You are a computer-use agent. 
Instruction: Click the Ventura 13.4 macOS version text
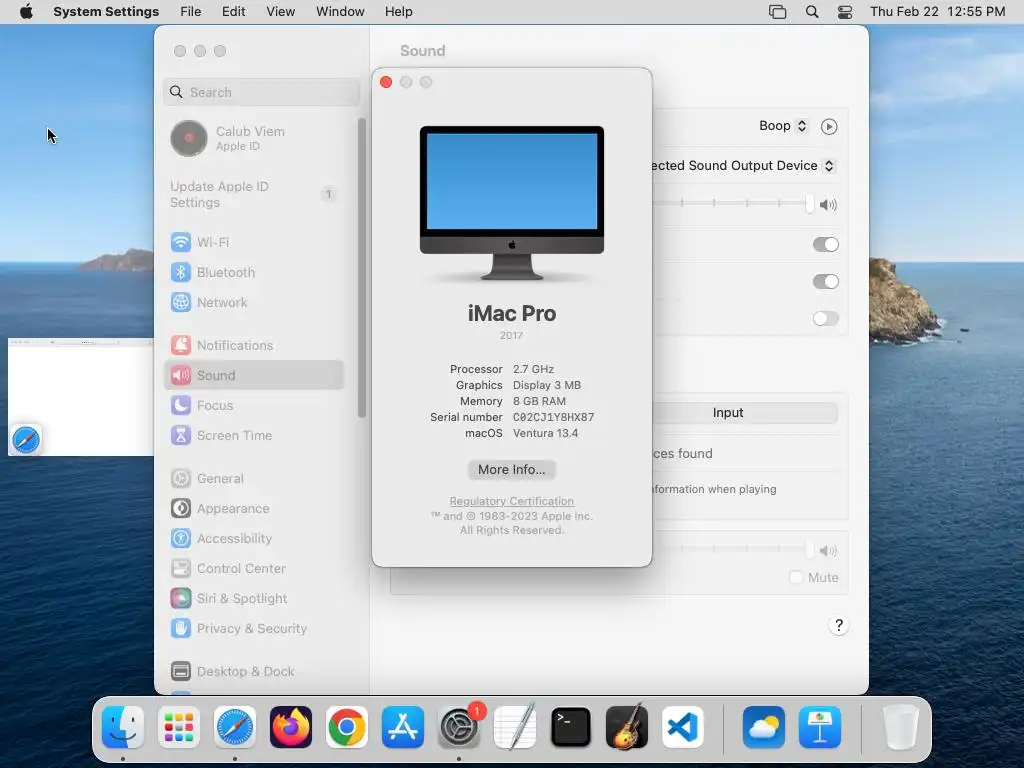pyautogui.click(x=545, y=433)
